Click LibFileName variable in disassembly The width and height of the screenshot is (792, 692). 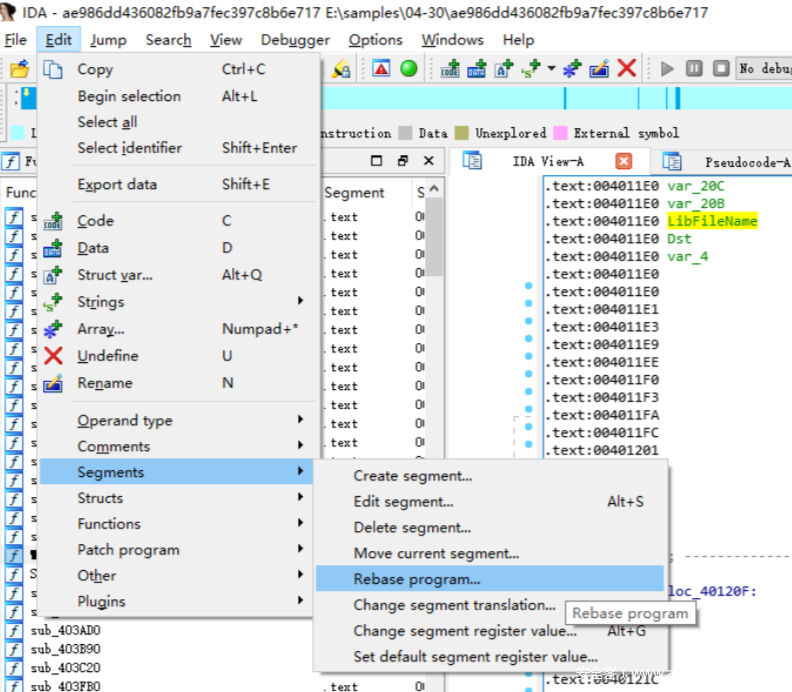(x=712, y=221)
